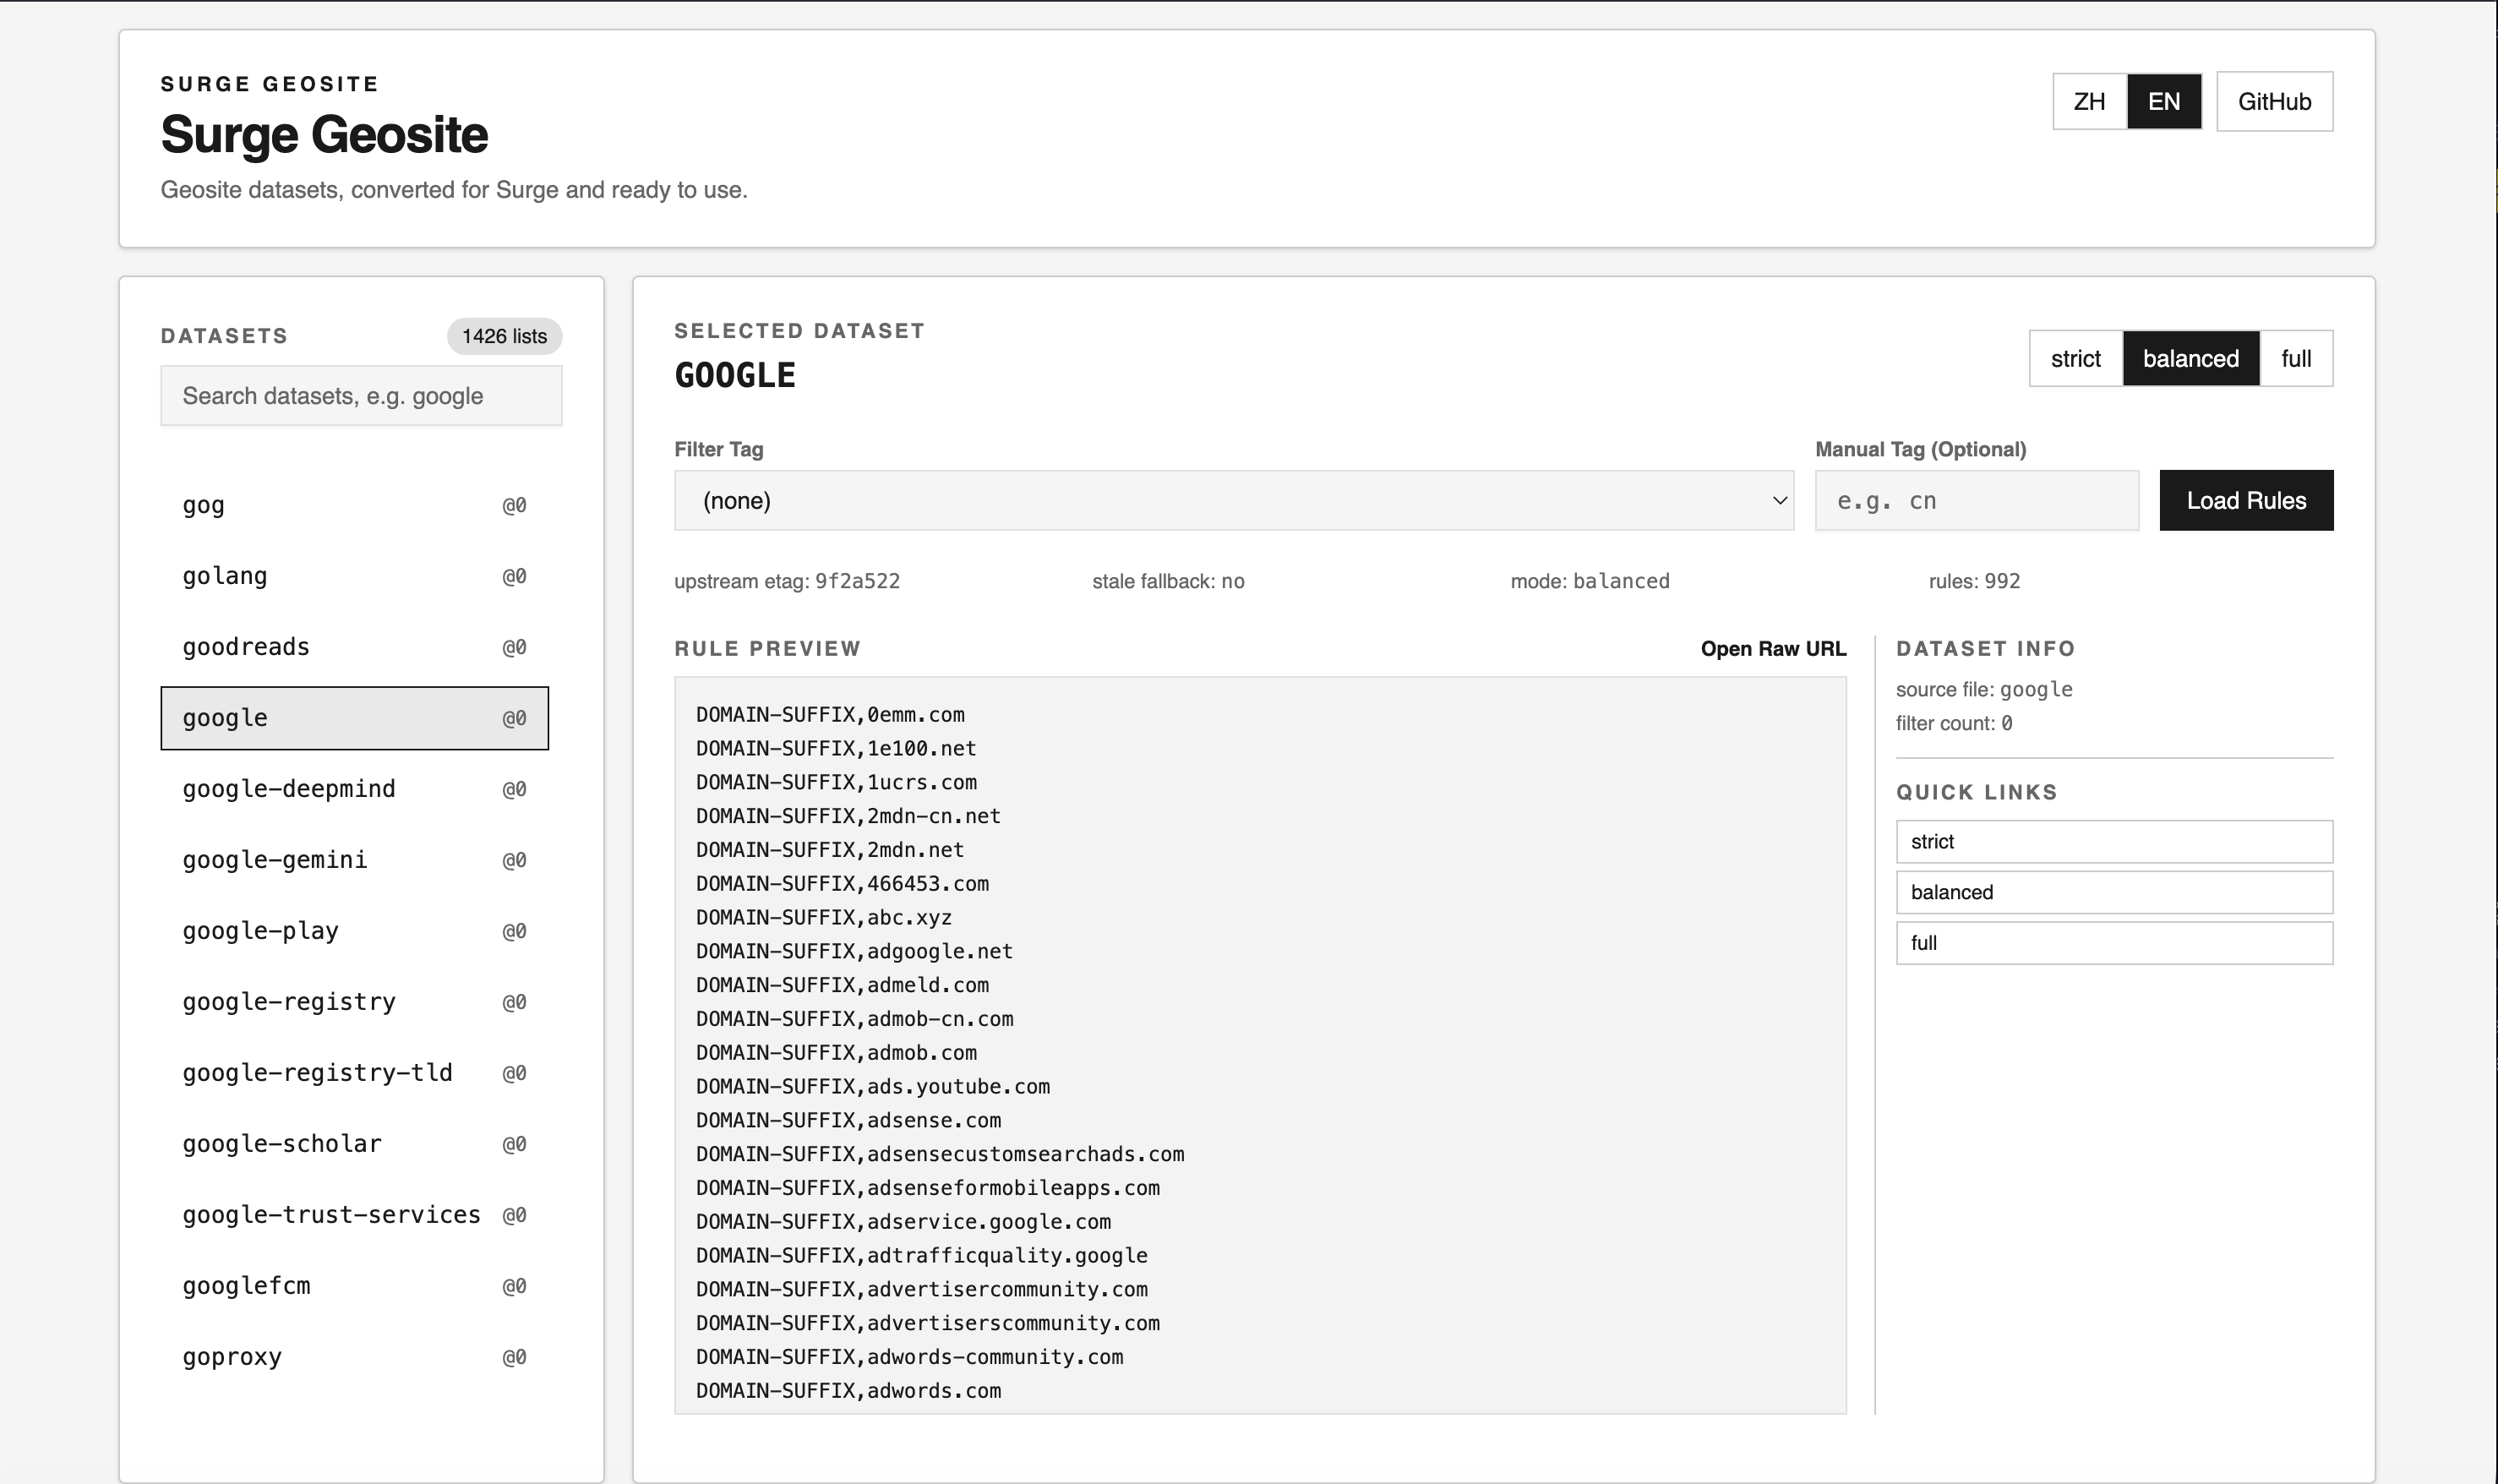Image resolution: width=2498 pixels, height=1484 pixels.
Task: Click the DOMAIN-SUFFIX,ads.youtube.com rule line
Action: (x=873, y=1087)
